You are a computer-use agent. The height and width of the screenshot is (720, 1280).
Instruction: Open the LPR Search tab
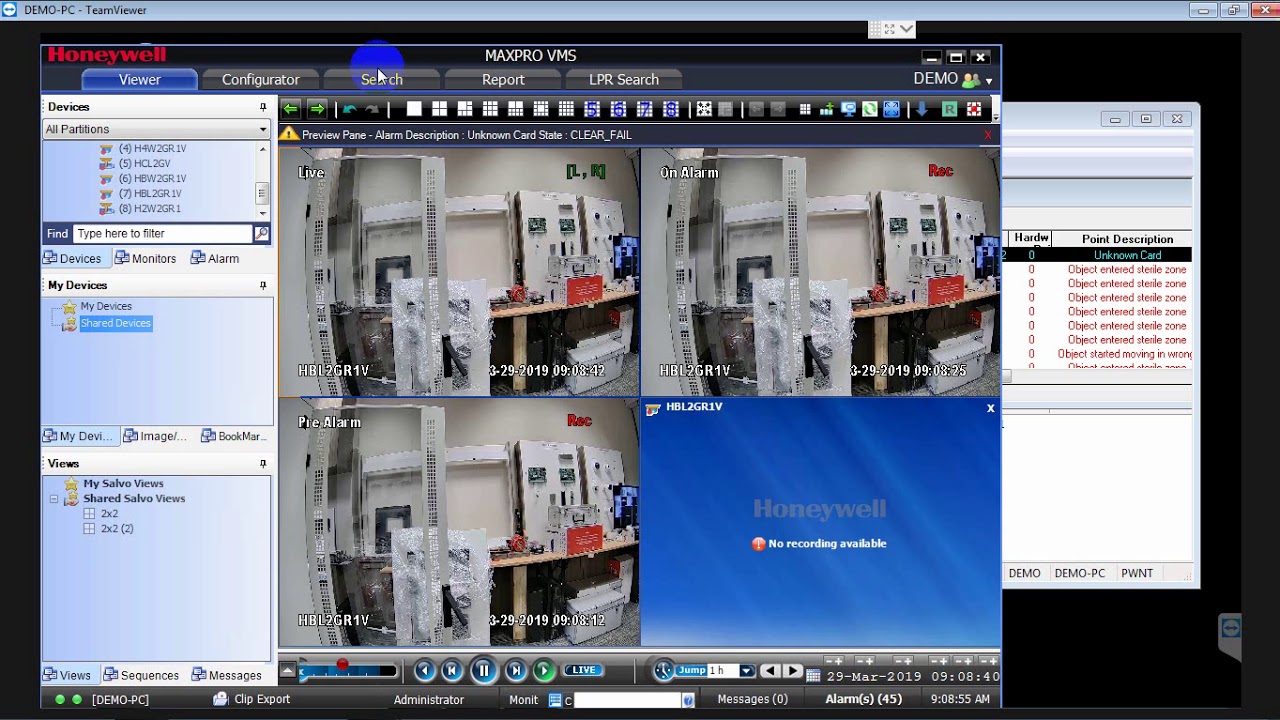[x=624, y=79]
